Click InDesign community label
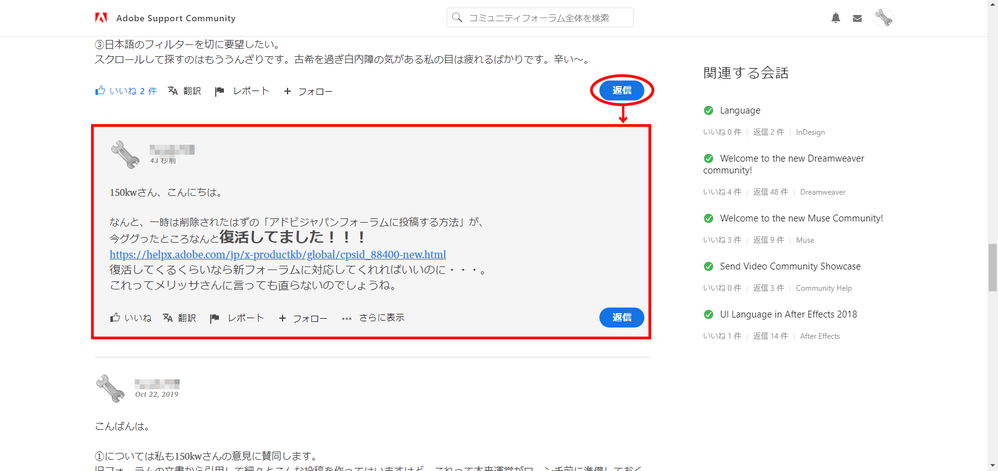Image resolution: width=998 pixels, height=471 pixels. point(810,132)
